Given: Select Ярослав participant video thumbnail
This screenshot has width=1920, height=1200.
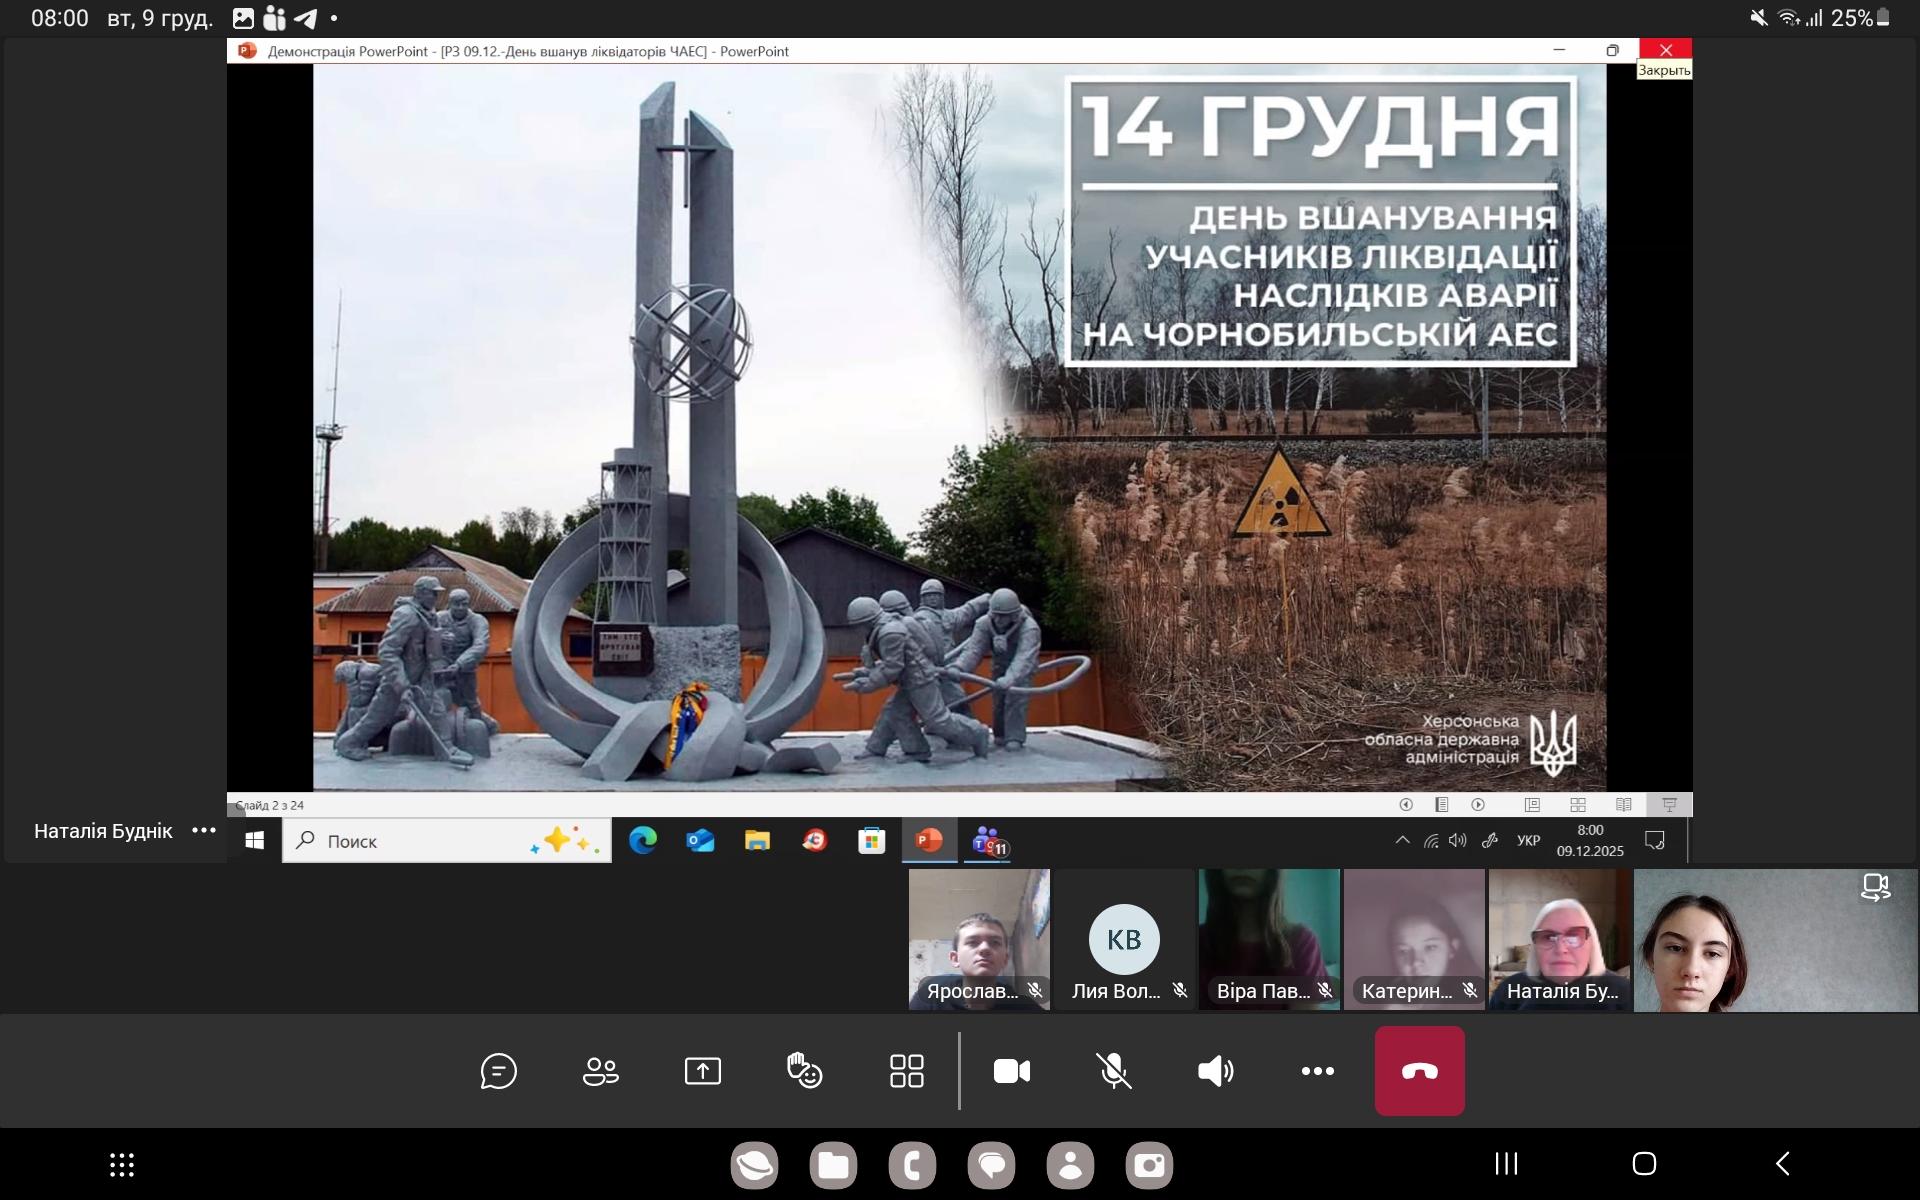Looking at the screenshot, I should tap(978, 938).
